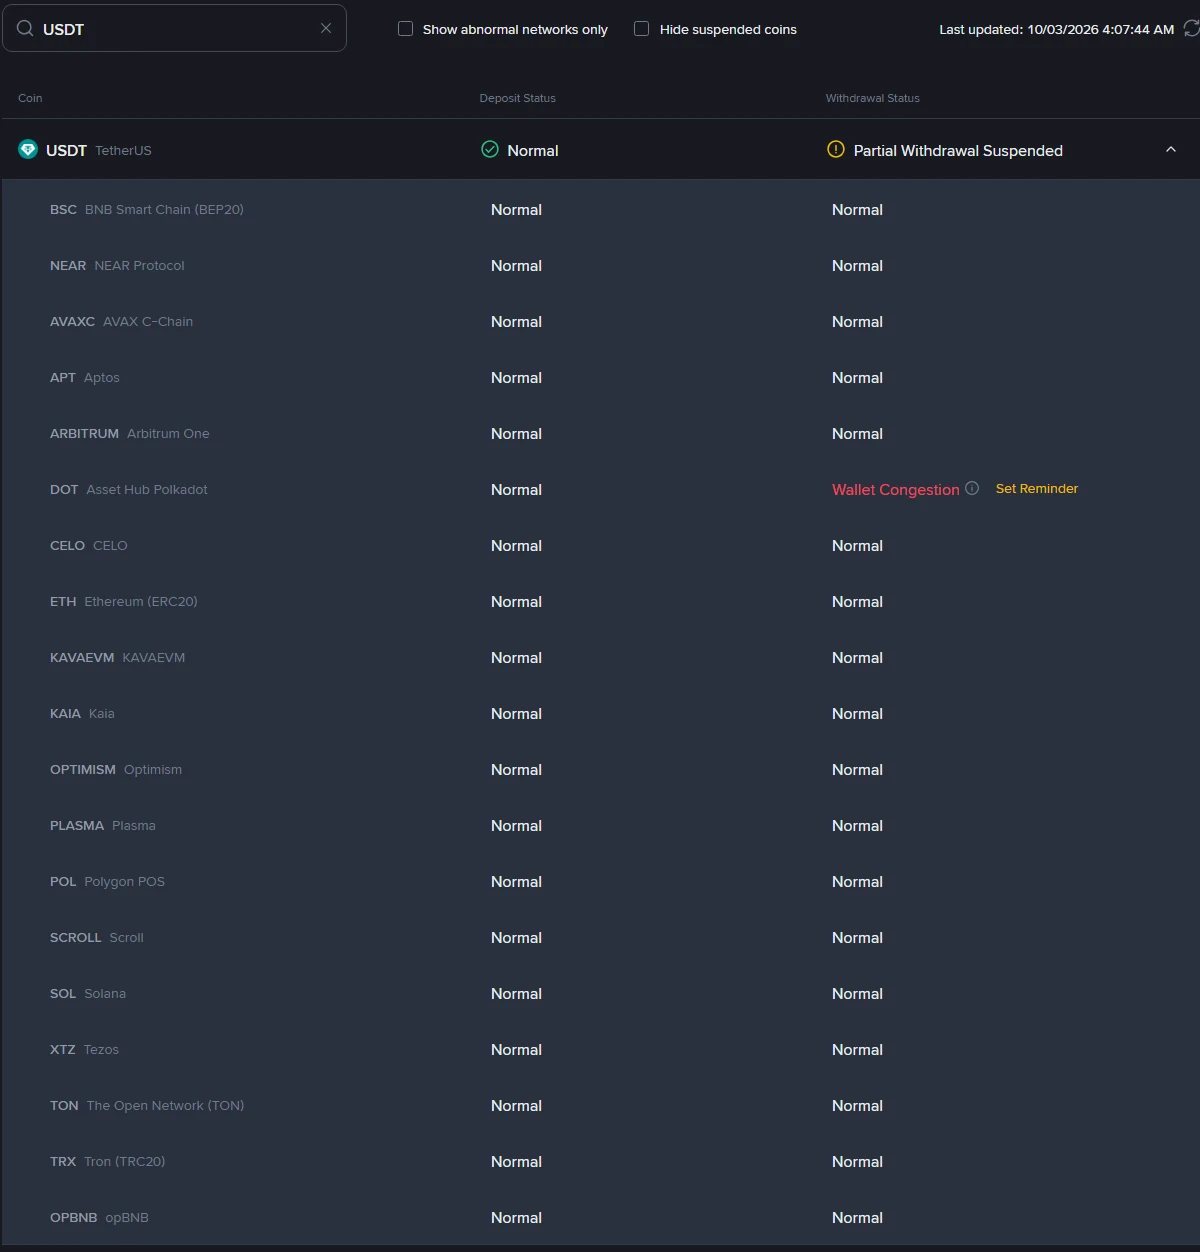Click the Wallet Congestion status text

click(896, 489)
